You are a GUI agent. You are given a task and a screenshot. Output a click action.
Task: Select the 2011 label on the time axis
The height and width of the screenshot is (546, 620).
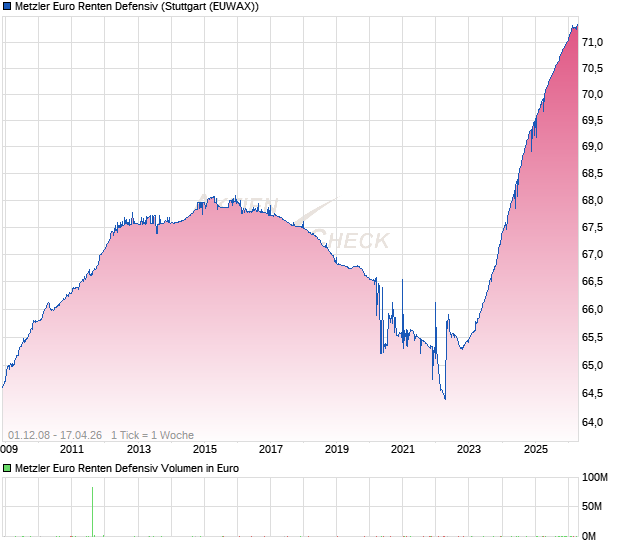[72, 449]
